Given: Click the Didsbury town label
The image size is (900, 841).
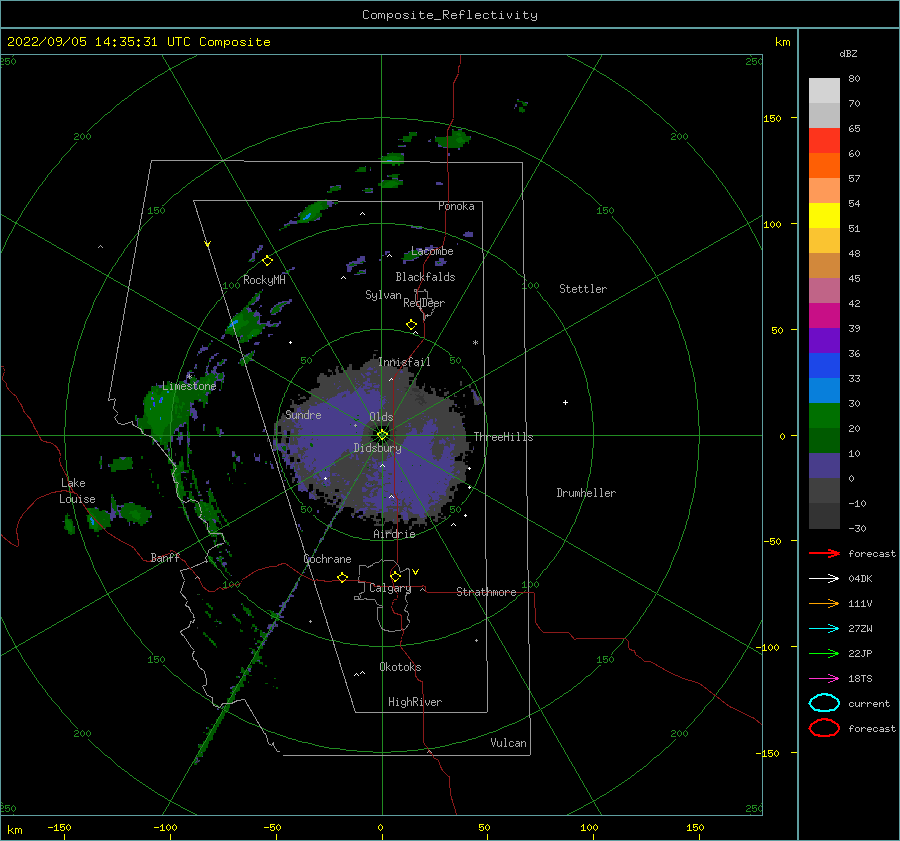Looking at the screenshot, I should (378, 448).
